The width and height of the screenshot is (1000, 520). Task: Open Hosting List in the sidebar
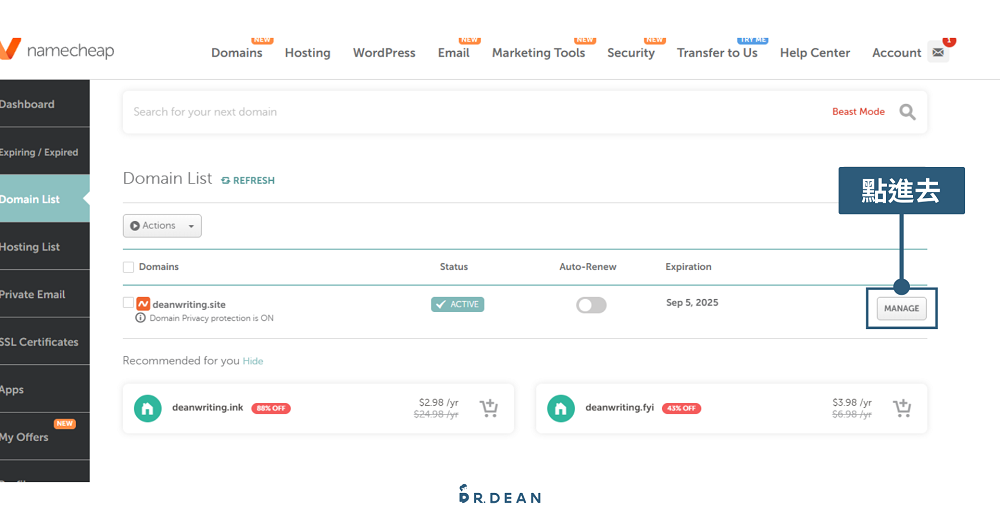point(30,247)
